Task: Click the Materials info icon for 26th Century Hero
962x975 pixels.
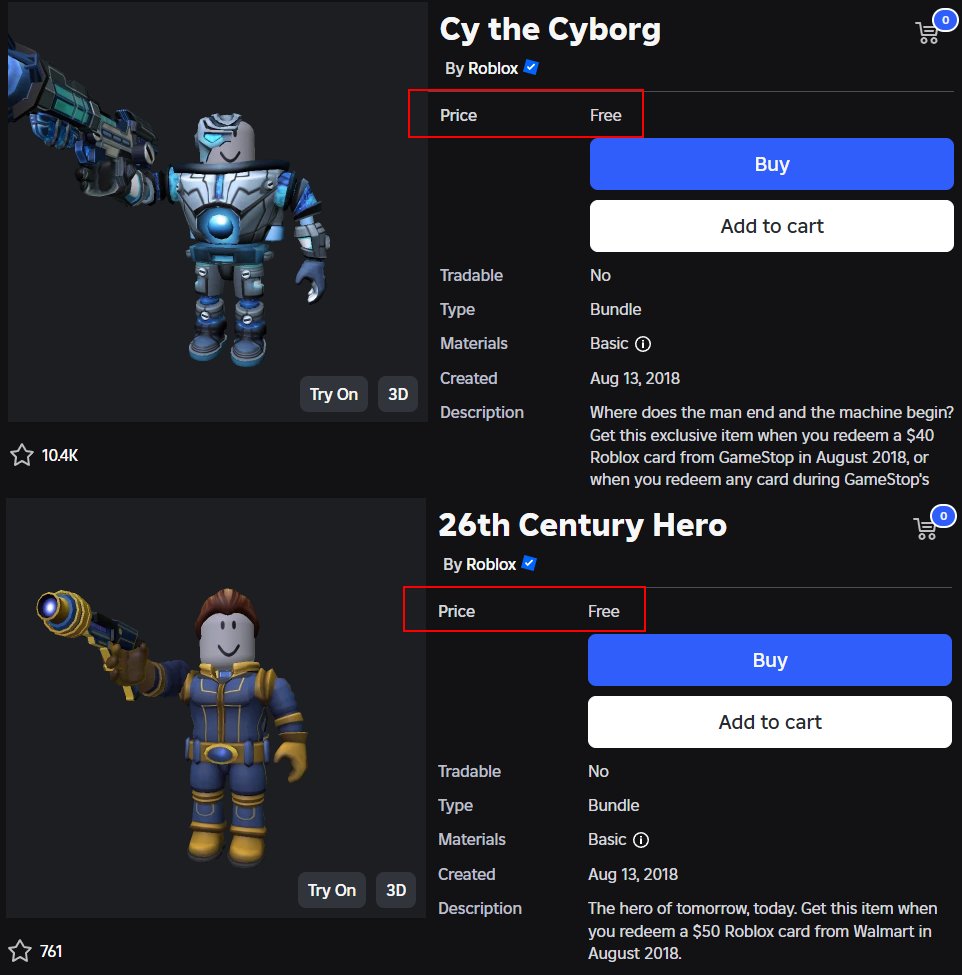Action: [641, 840]
